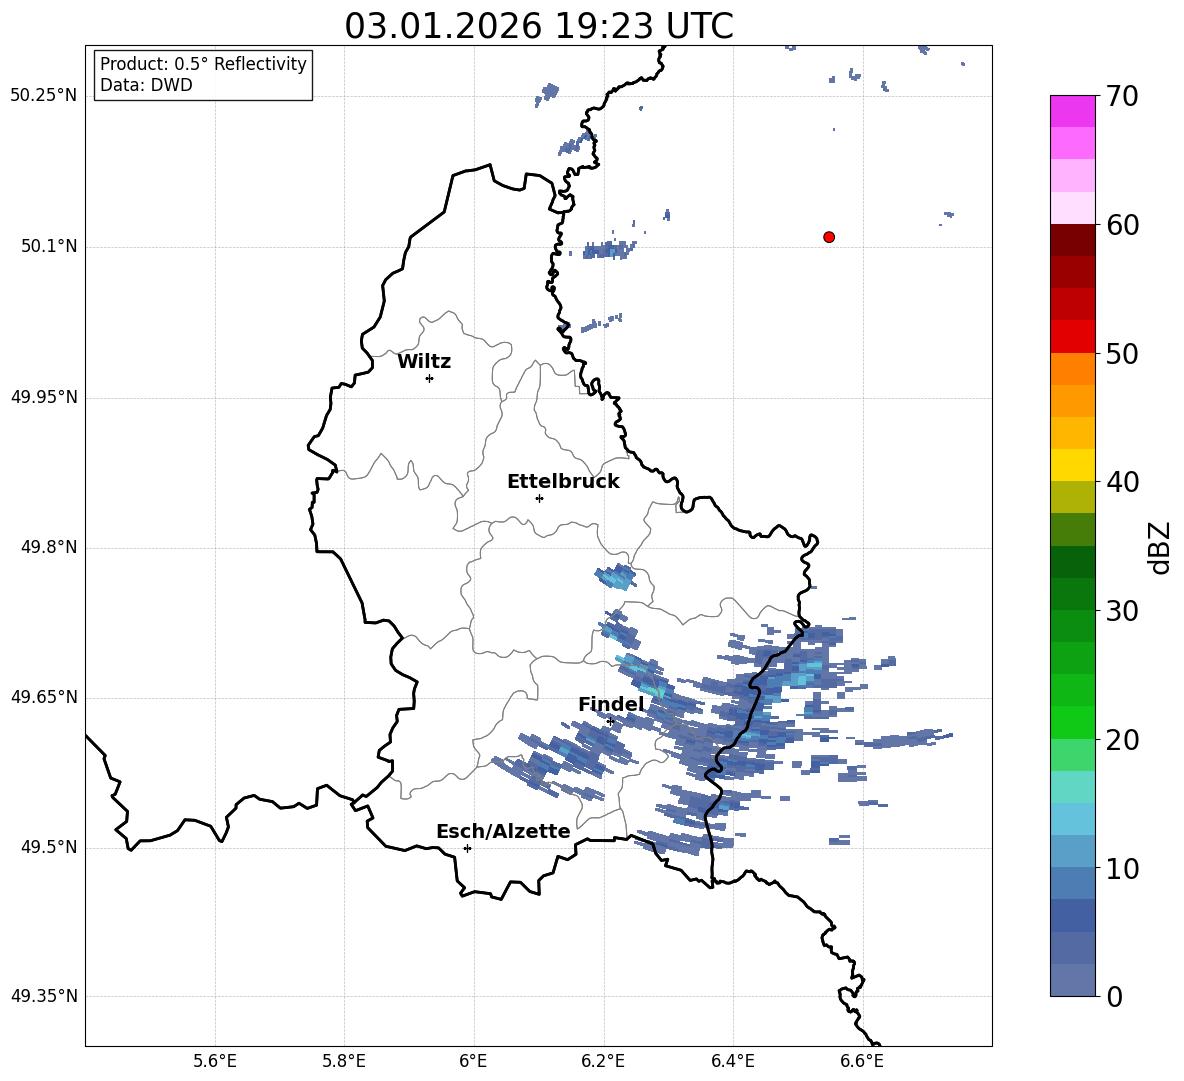Screen dimensions: 1184x1081
Task: Click the Wiltz station cross marker
Action: coord(430,378)
